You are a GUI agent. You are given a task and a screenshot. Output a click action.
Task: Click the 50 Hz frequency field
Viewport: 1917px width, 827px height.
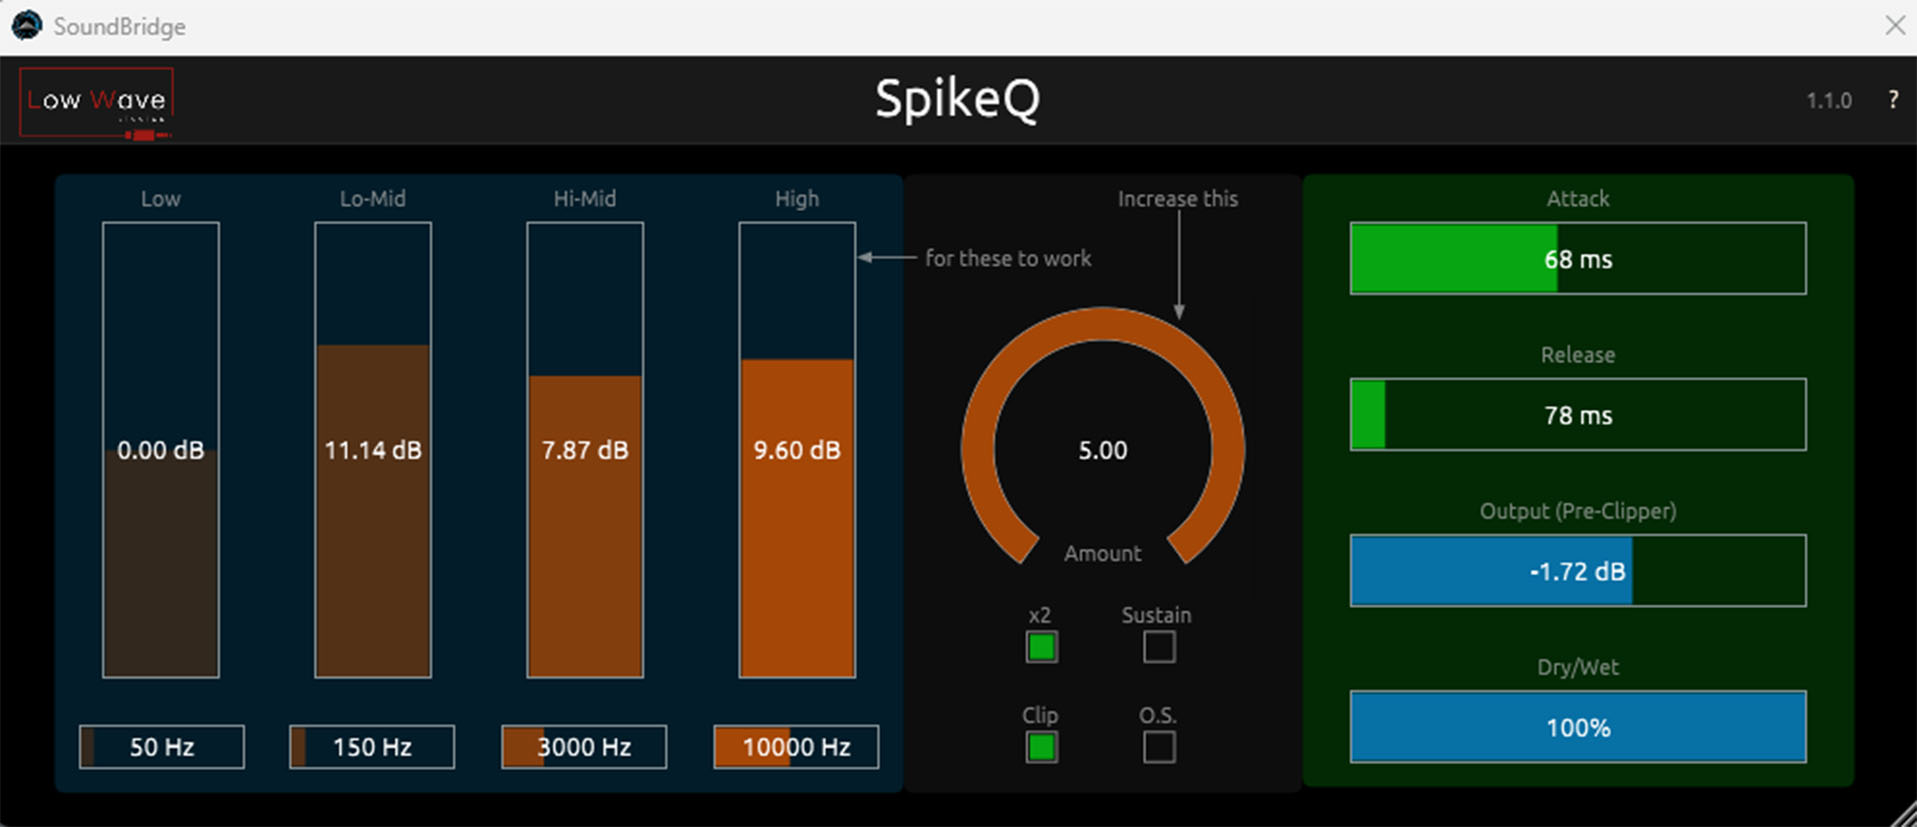[162, 747]
